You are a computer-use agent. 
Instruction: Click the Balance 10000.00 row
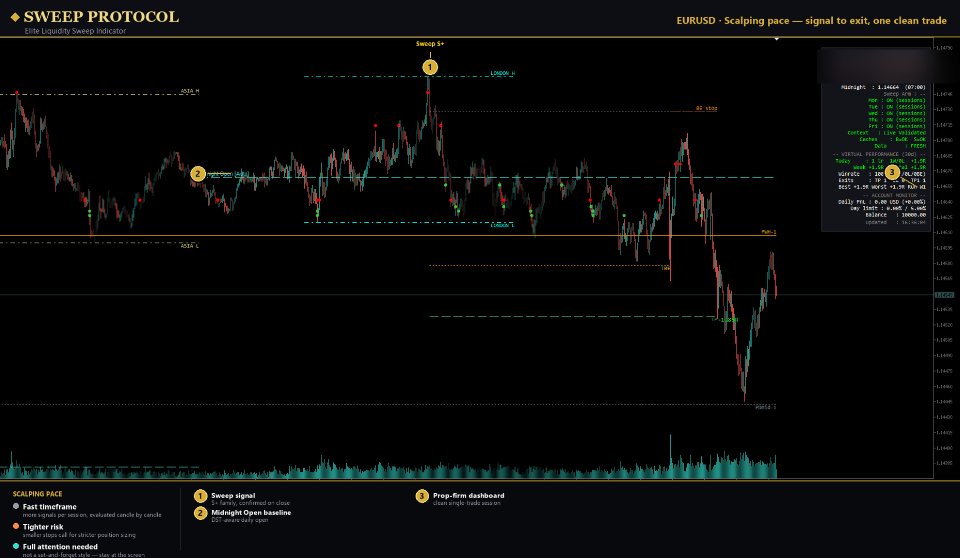895,215
